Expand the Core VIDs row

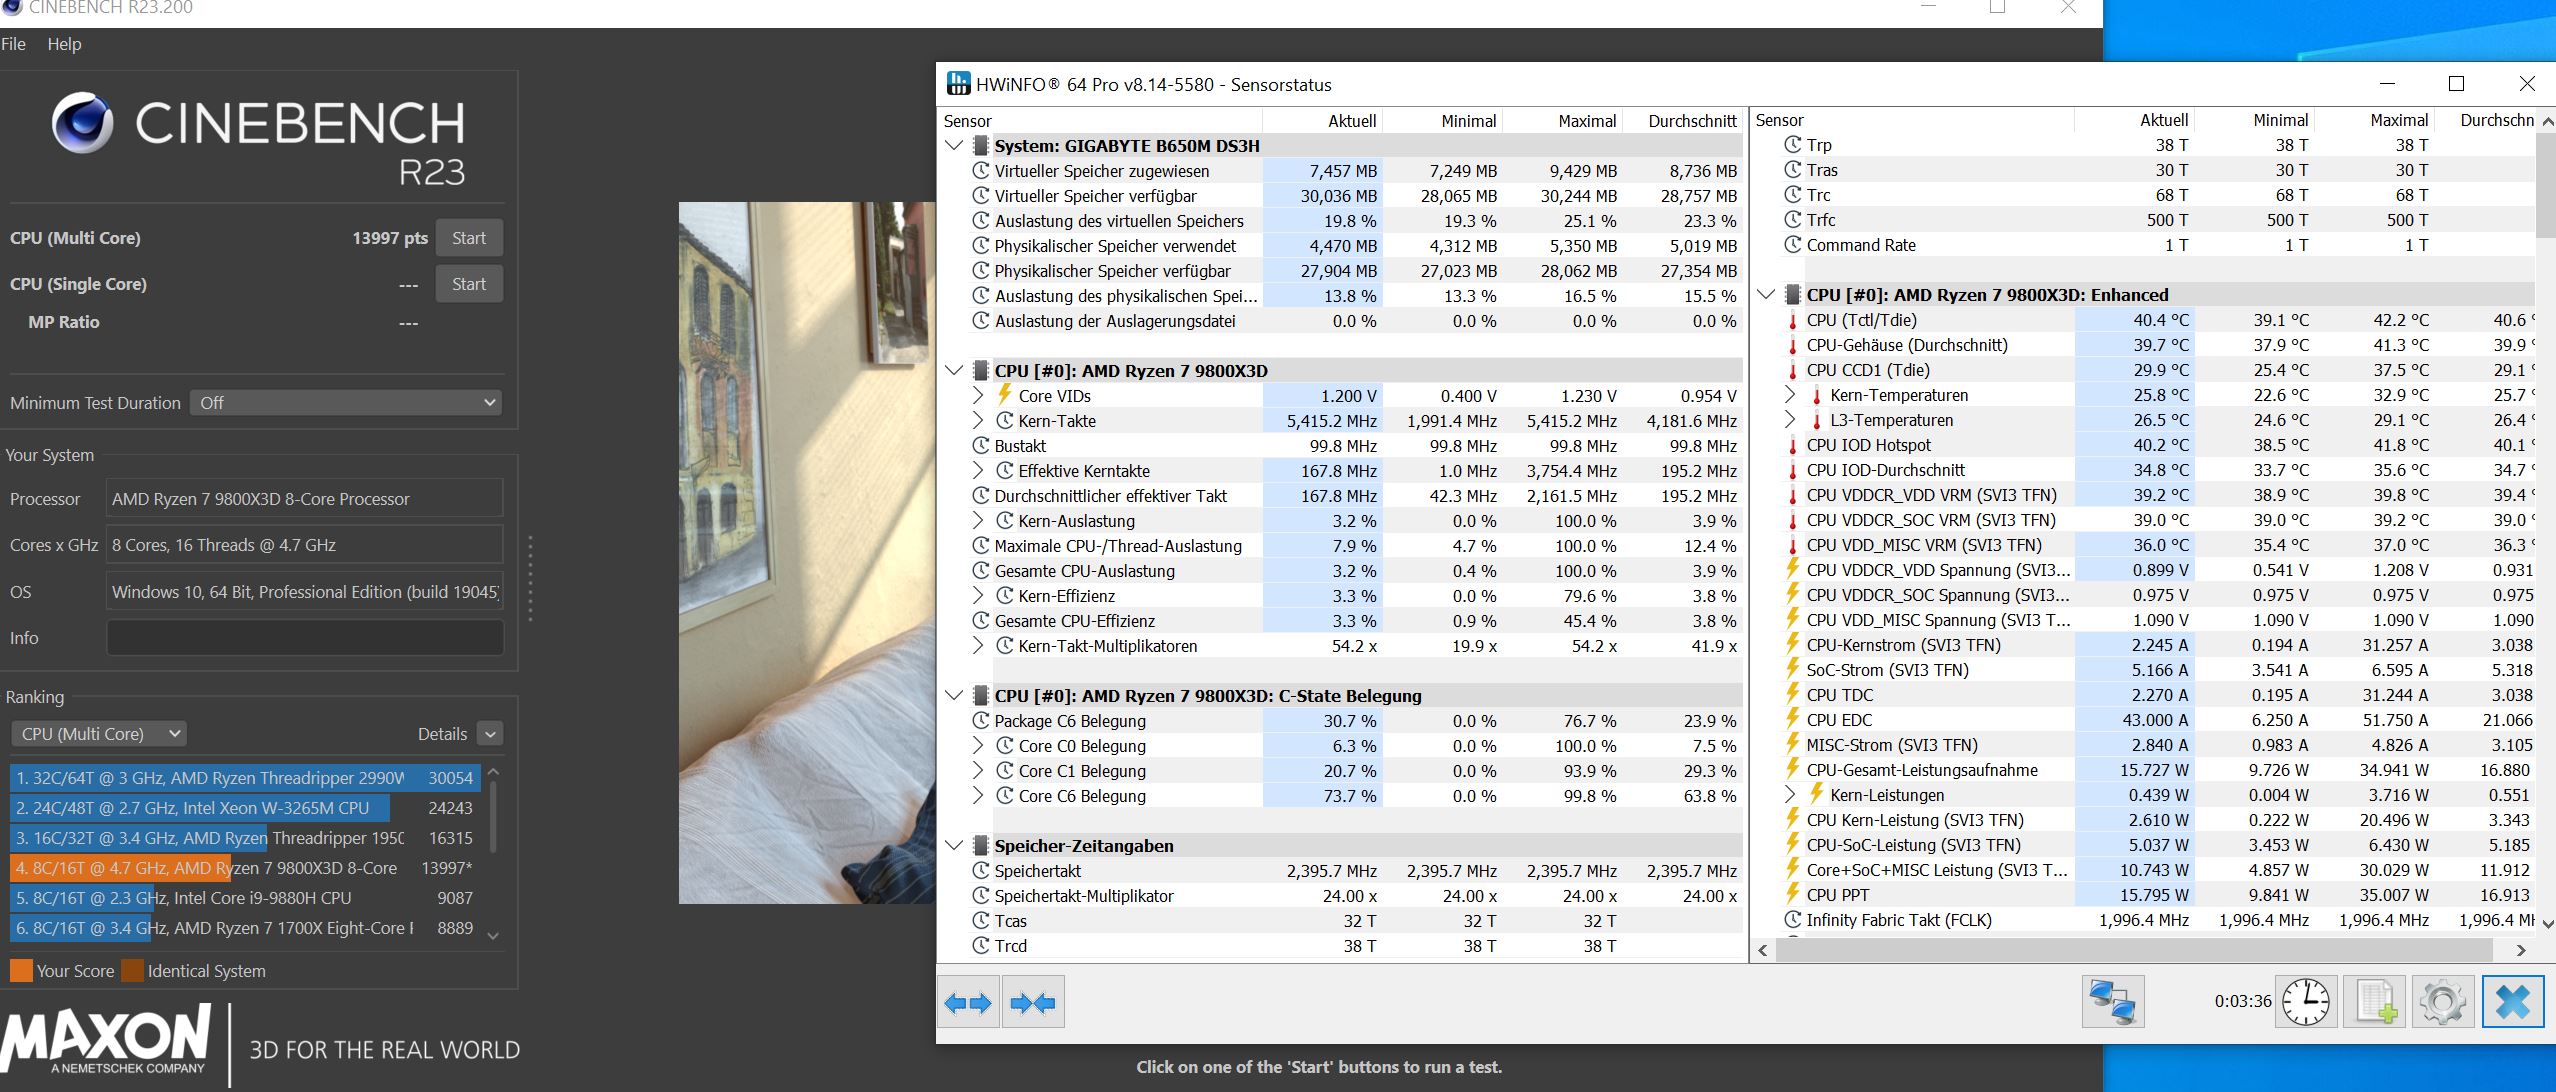pos(978,396)
